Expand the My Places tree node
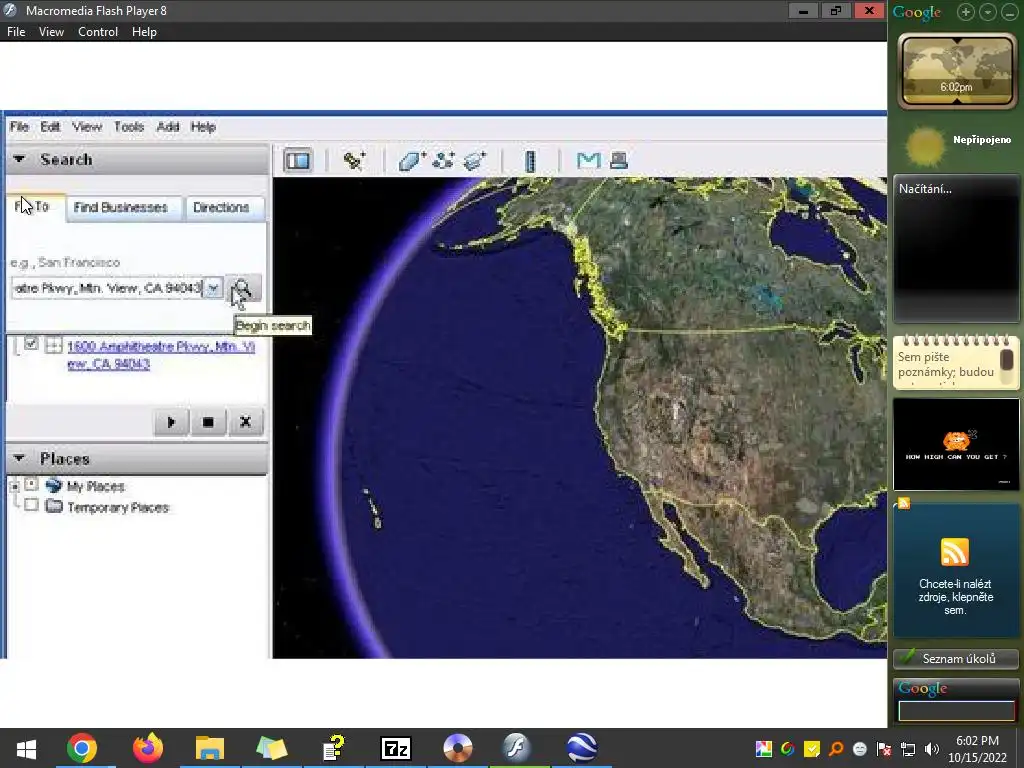 (14, 487)
